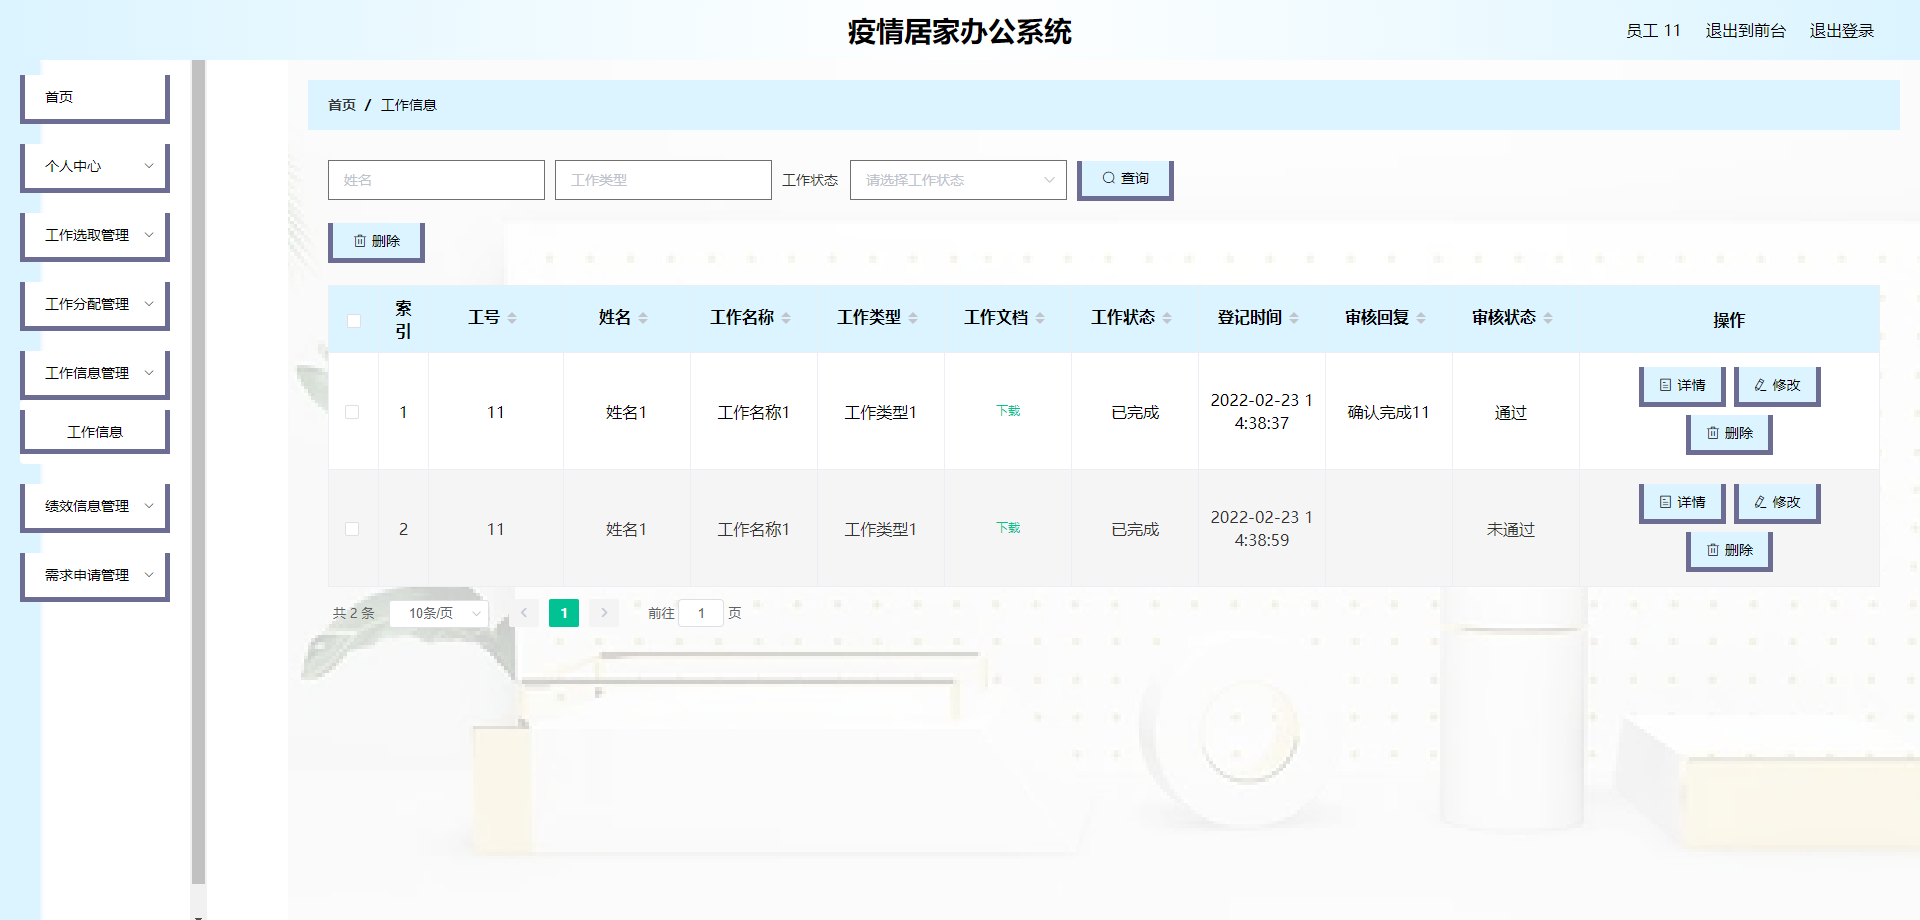This screenshot has width=1920, height=920.
Task: Expand the 工作选取管理 sidebar menu
Action: [x=95, y=236]
